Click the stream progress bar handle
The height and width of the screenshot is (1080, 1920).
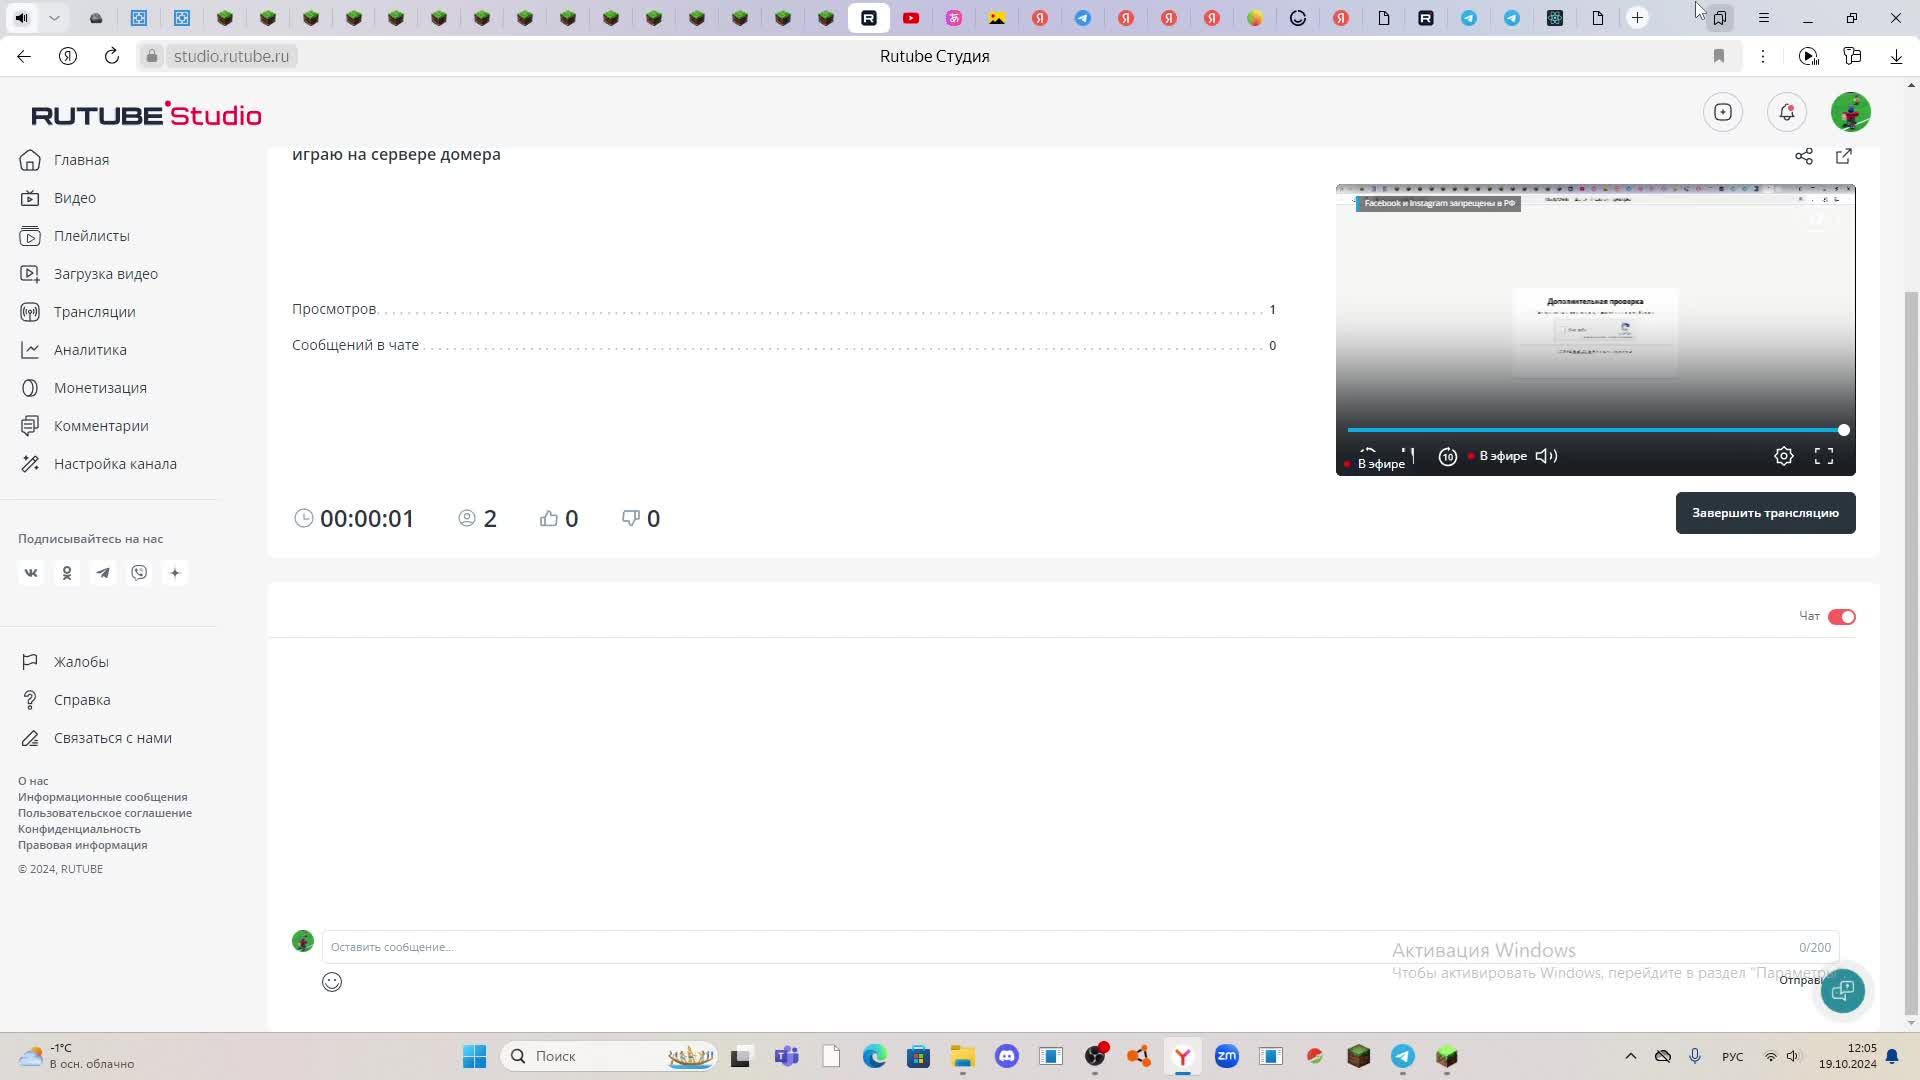tap(1843, 430)
